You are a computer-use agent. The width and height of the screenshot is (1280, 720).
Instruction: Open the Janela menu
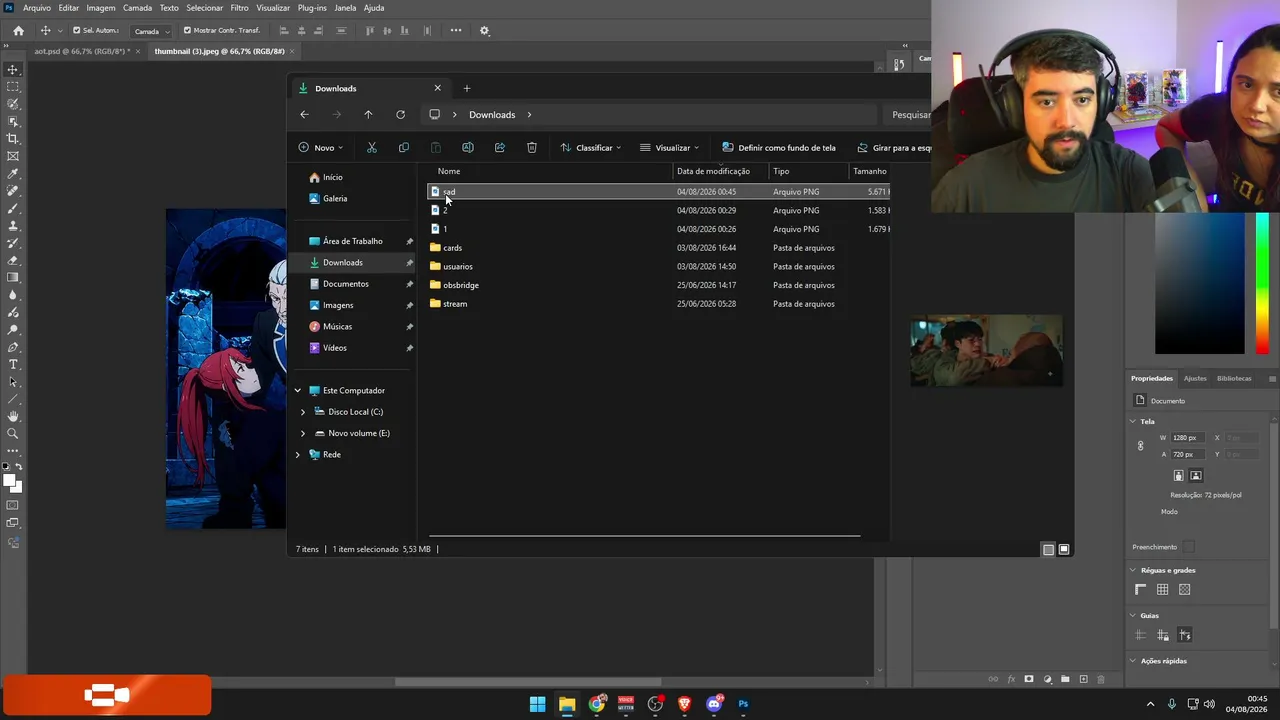coord(345,8)
